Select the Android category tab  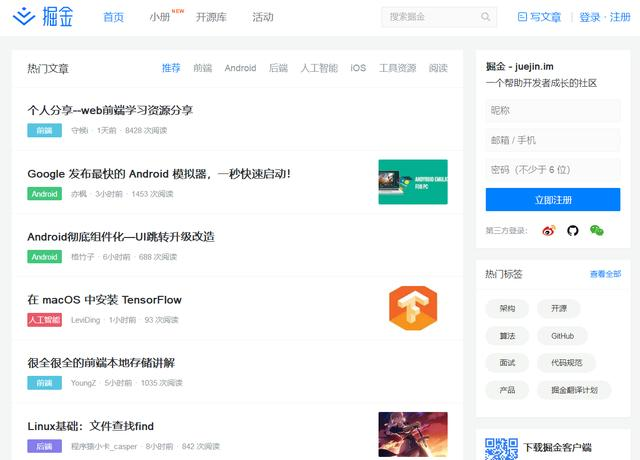240,68
